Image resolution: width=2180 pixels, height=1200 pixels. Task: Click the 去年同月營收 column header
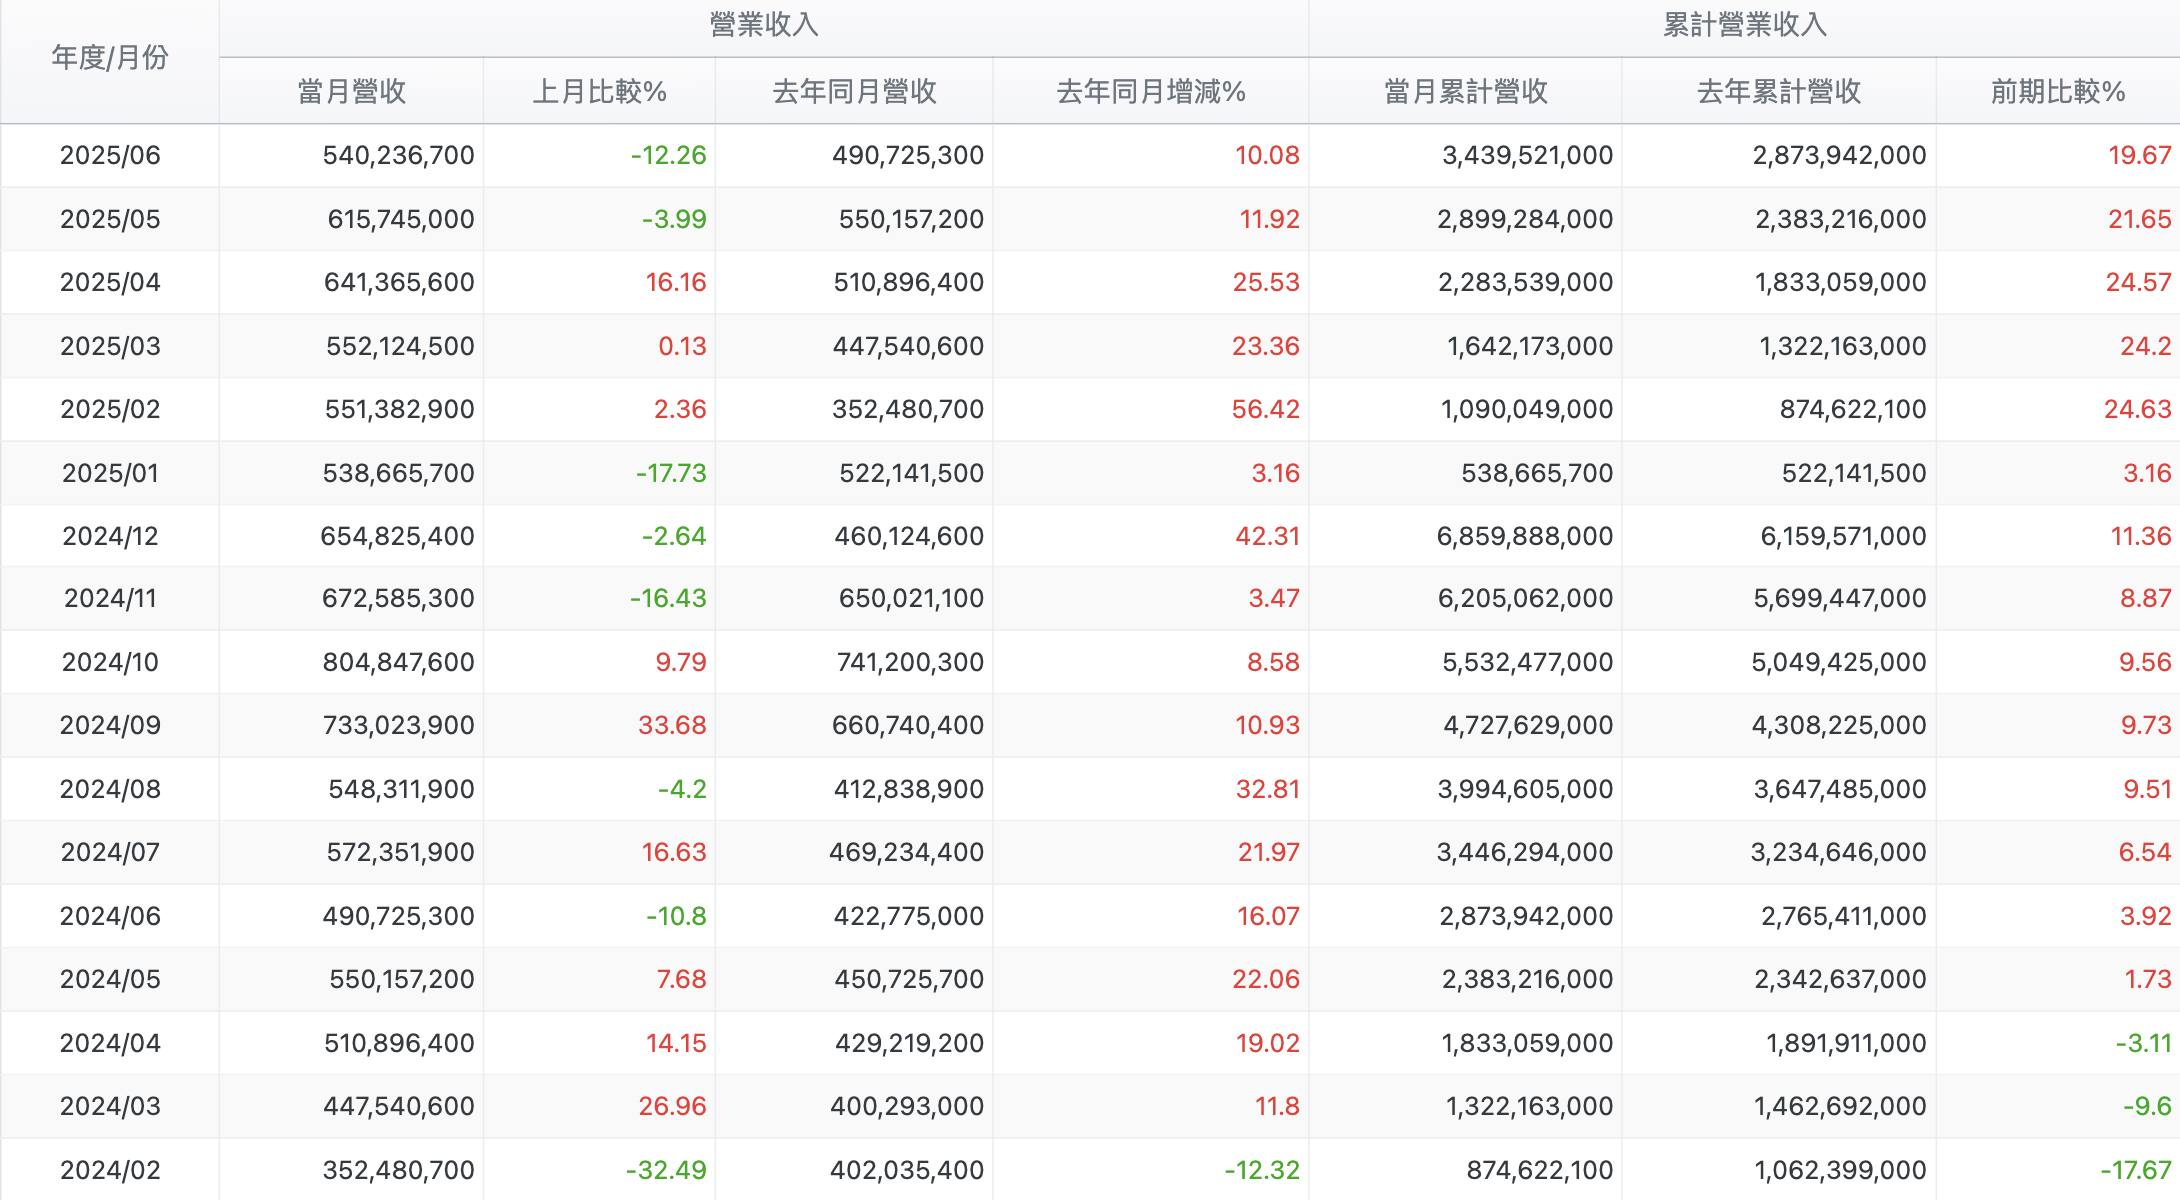click(x=854, y=92)
